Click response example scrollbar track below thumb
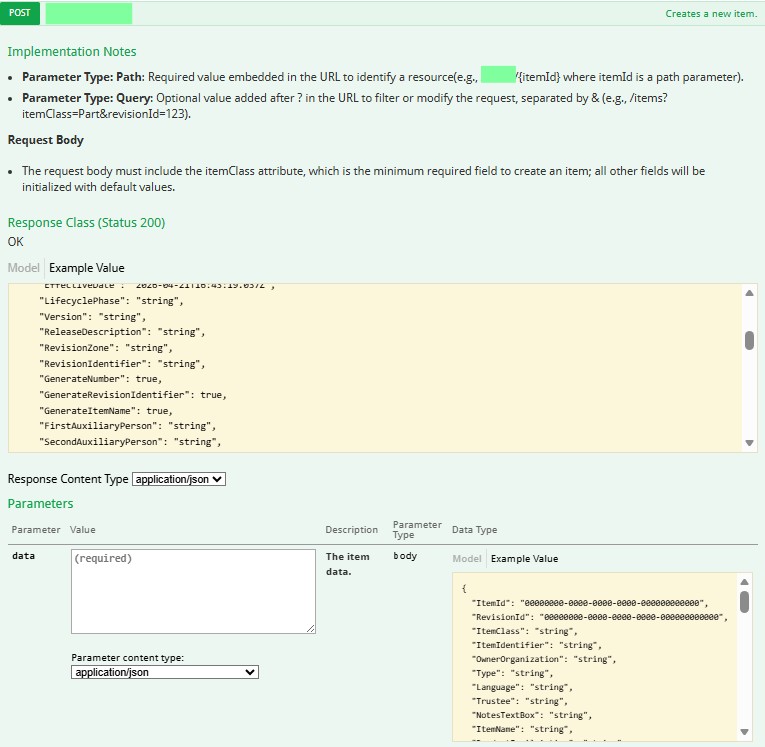 tap(750, 400)
